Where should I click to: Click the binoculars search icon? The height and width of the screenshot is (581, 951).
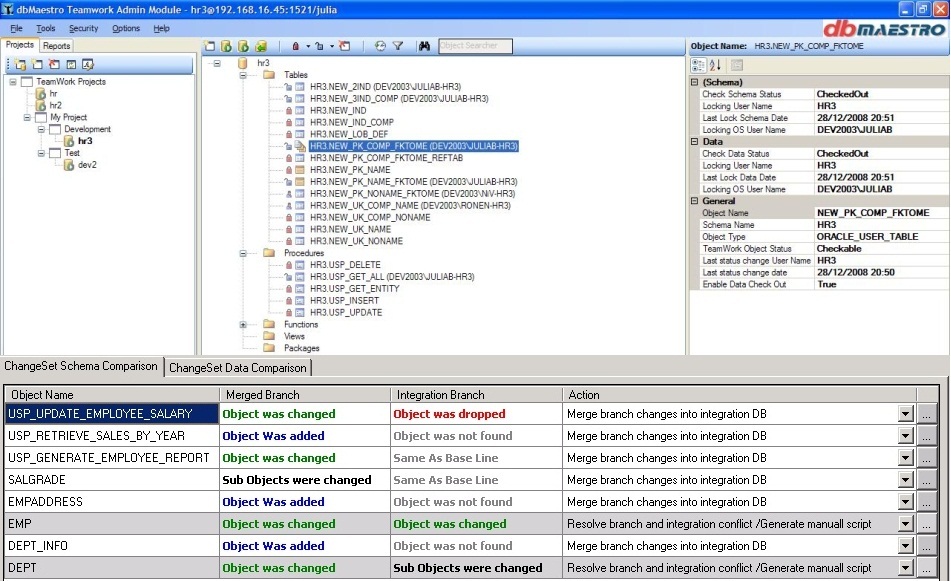click(424, 46)
